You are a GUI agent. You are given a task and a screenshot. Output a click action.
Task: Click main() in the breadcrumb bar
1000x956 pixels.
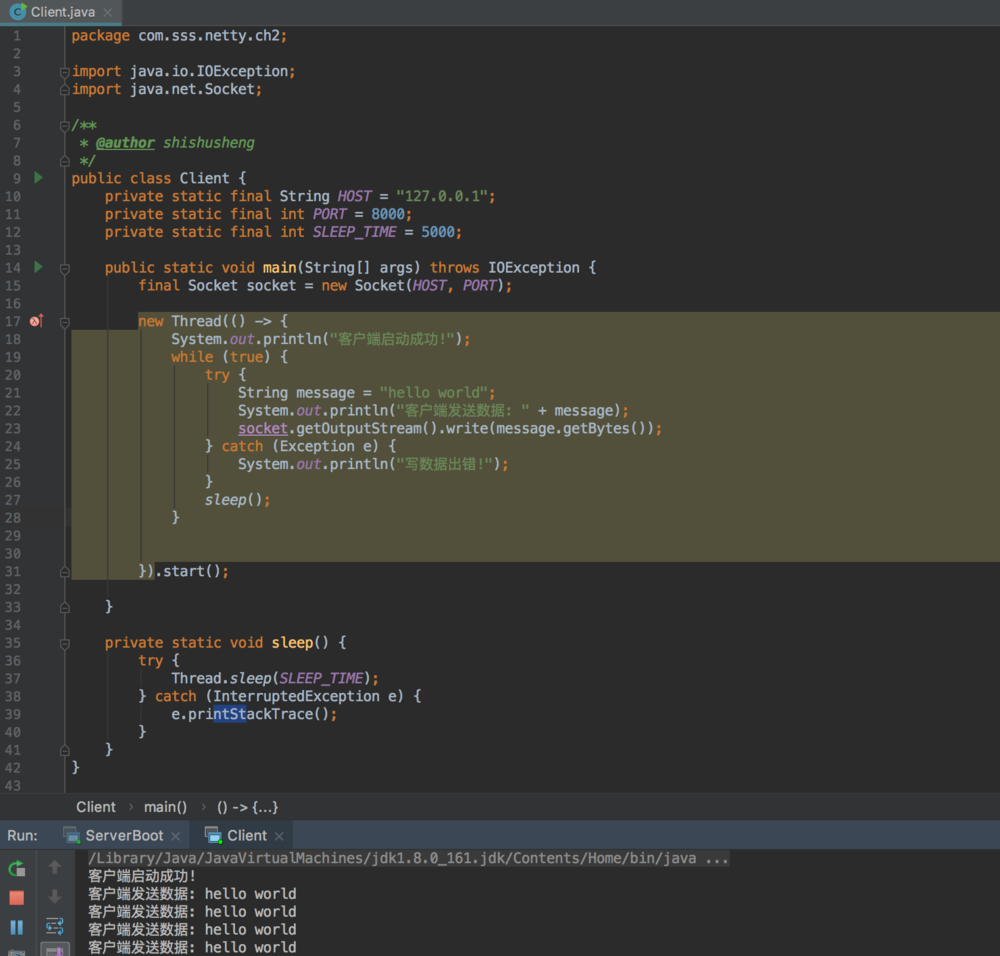[165, 807]
